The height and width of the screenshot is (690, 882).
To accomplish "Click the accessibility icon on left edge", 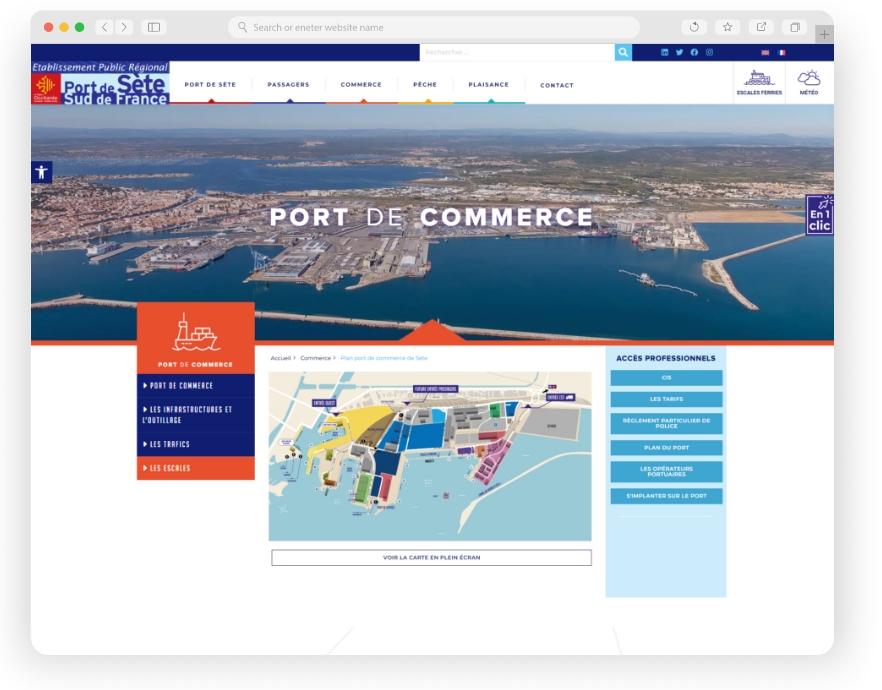I will pyautogui.click(x=41, y=172).
